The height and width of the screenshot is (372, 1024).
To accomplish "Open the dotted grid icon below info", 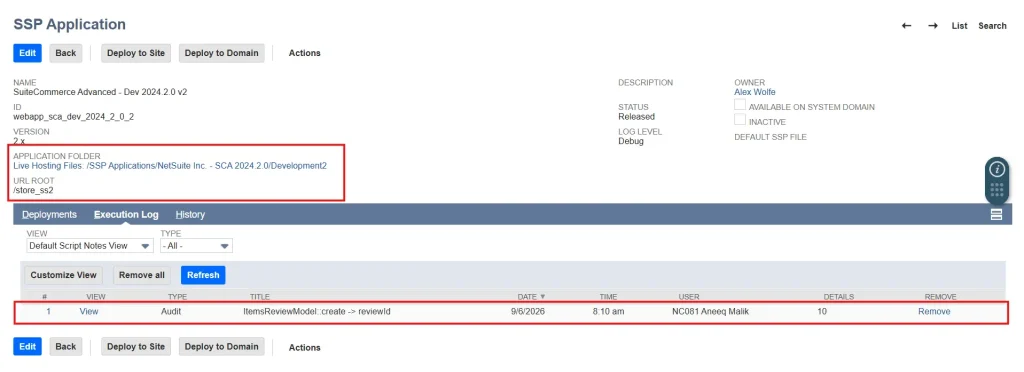I will pyautogui.click(x=997, y=191).
